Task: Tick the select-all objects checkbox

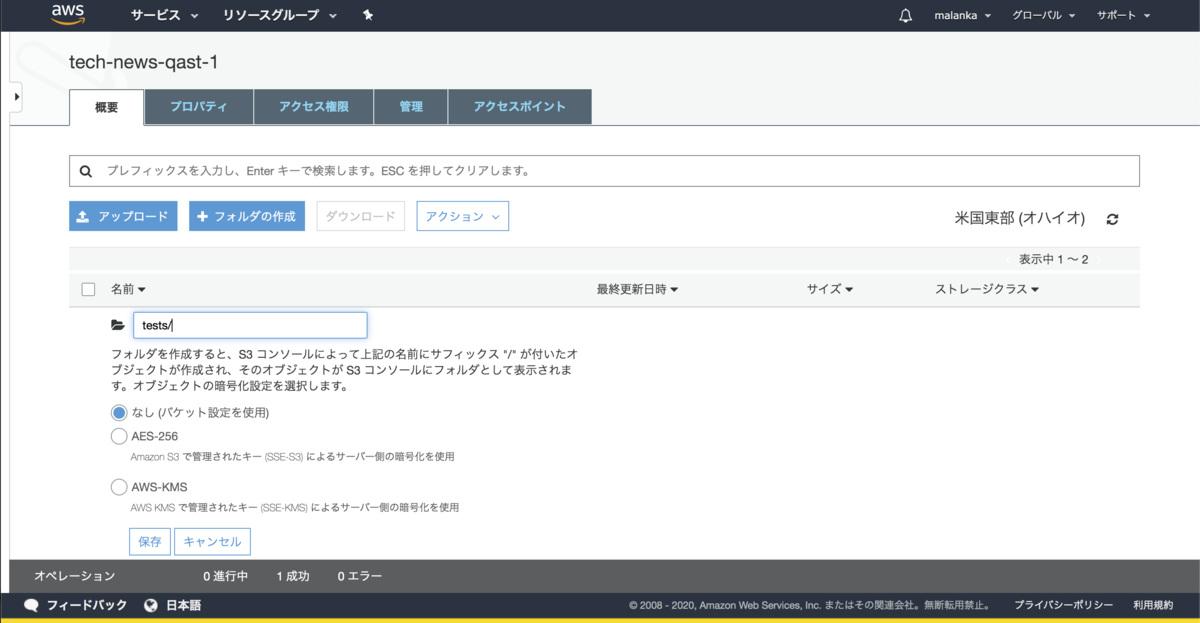Action: [x=88, y=289]
